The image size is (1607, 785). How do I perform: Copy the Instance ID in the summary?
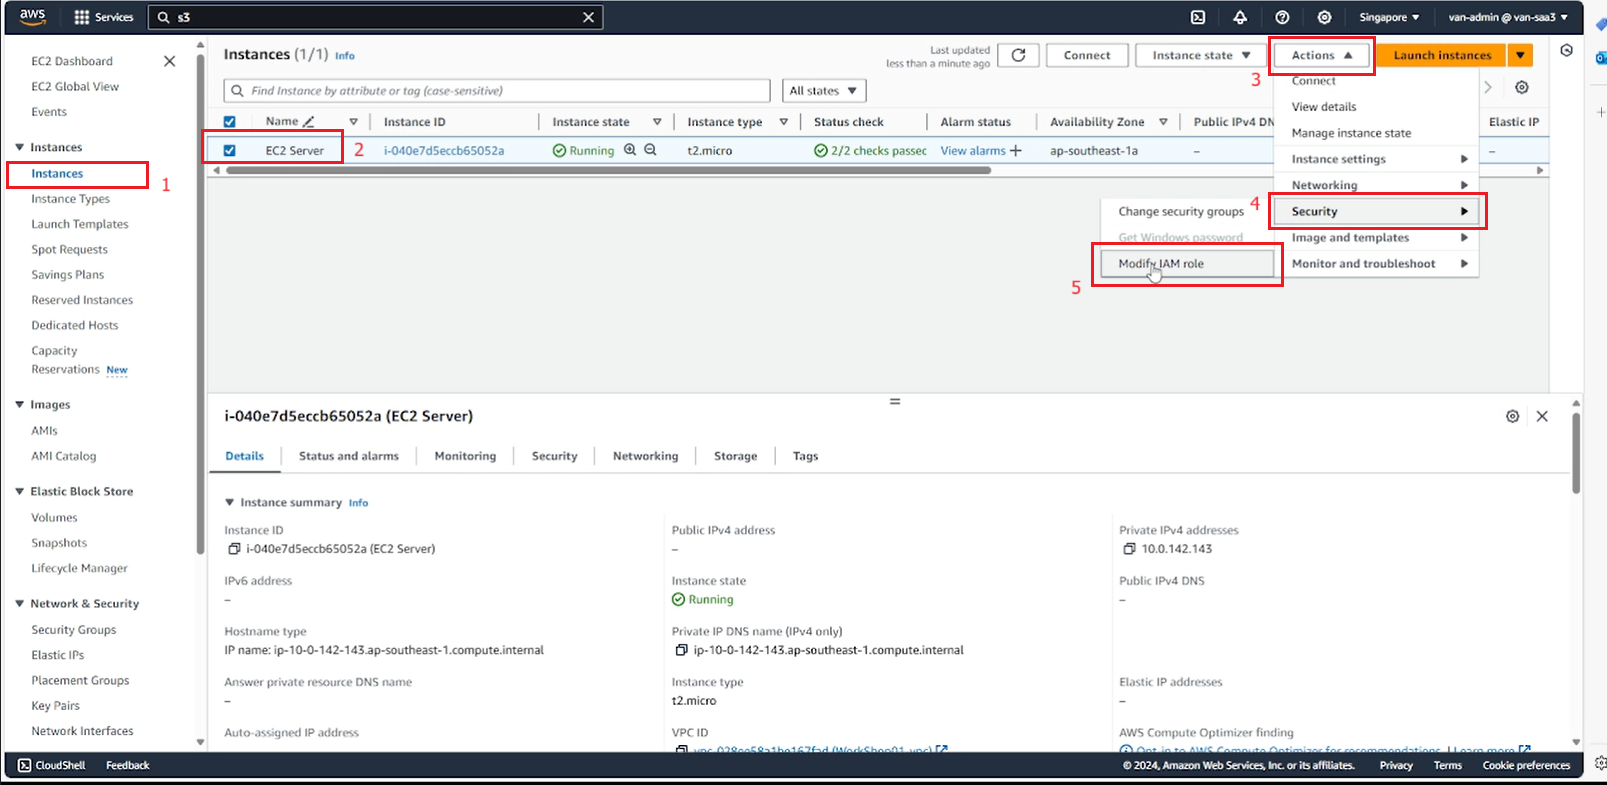pos(234,549)
